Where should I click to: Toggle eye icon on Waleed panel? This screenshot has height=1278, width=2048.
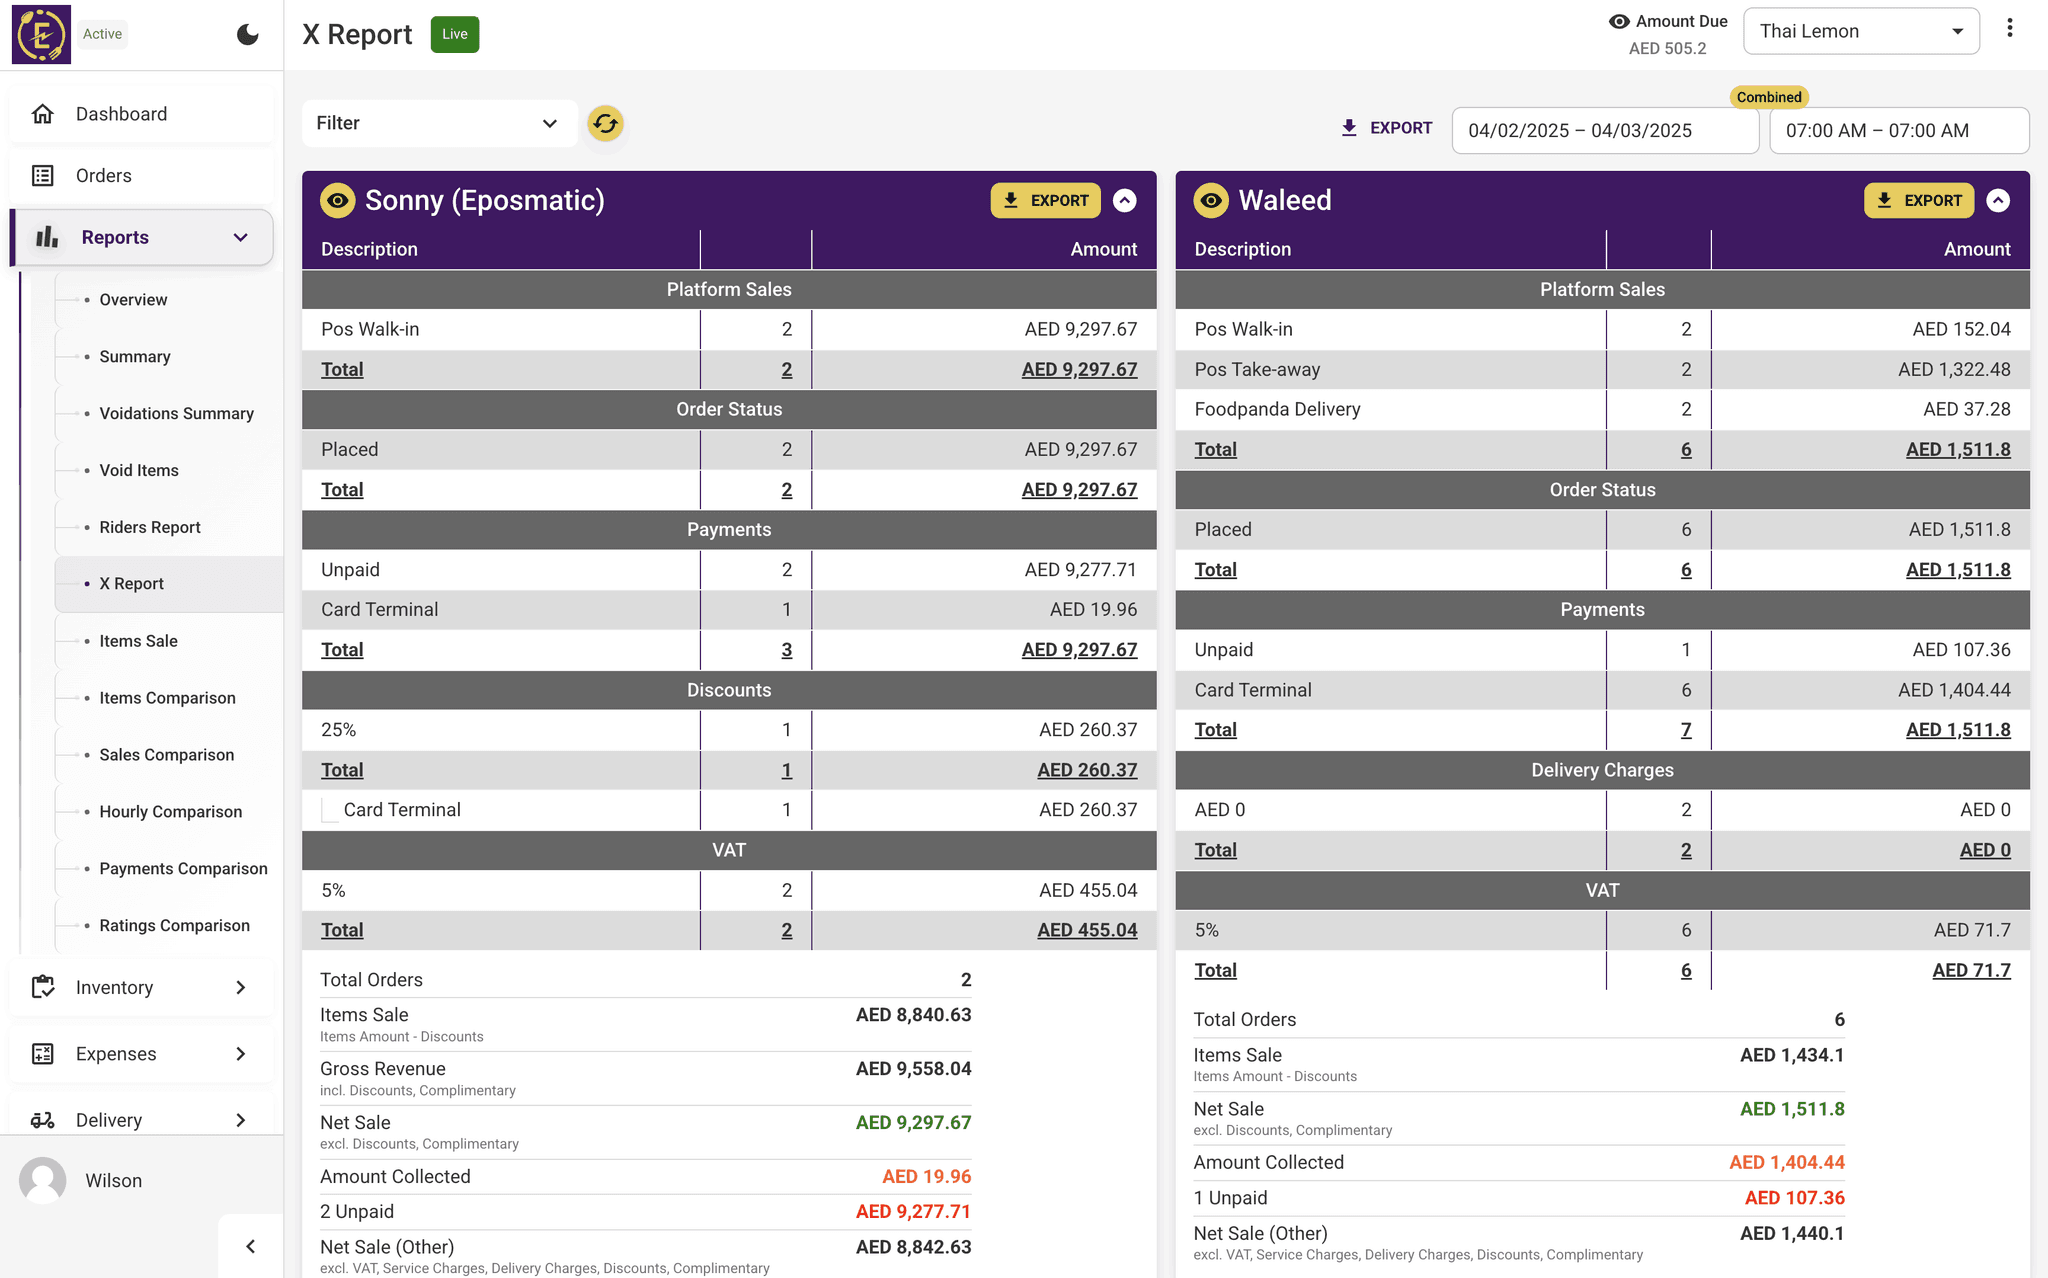click(1211, 200)
